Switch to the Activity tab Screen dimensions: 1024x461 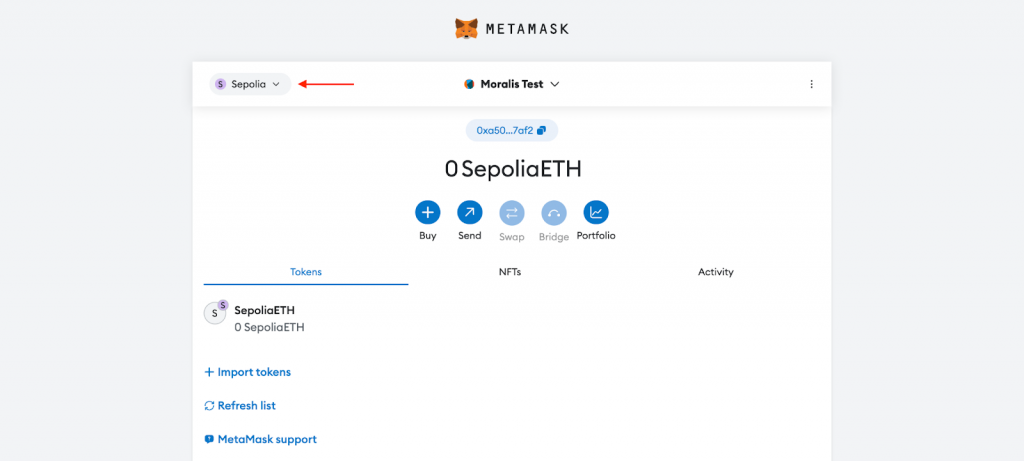716,272
